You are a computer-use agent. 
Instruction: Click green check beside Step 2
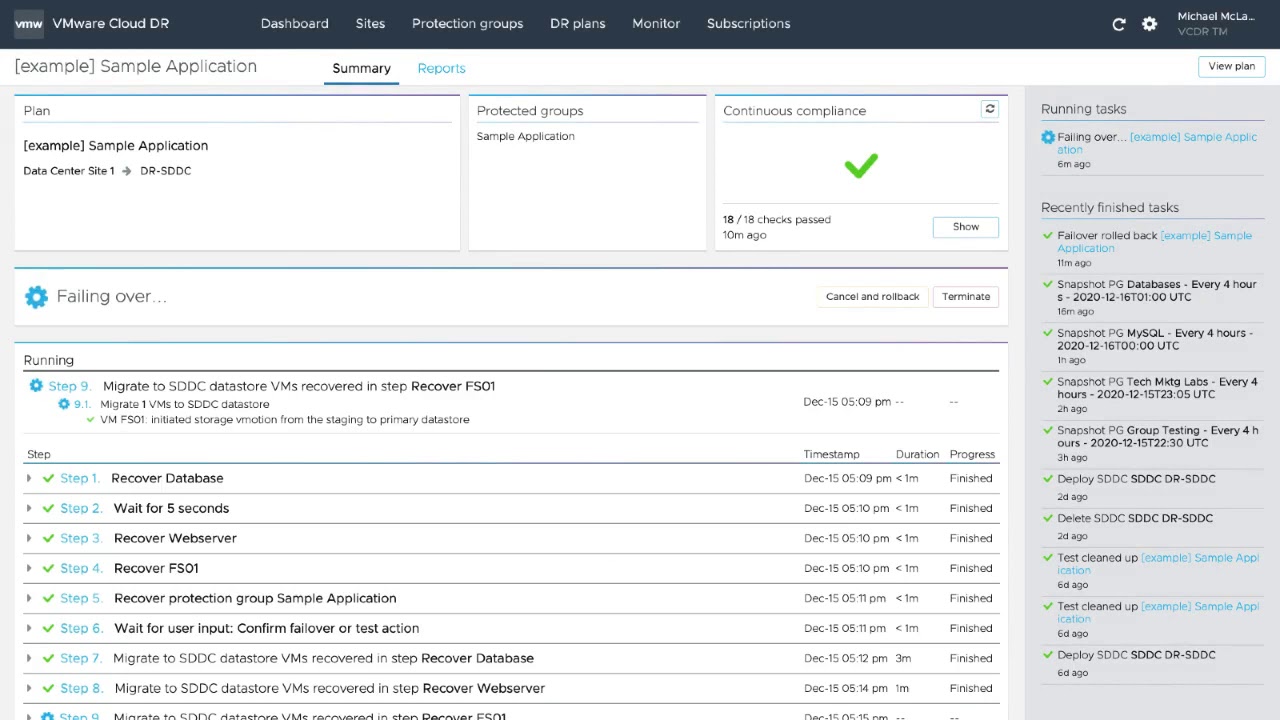point(48,508)
